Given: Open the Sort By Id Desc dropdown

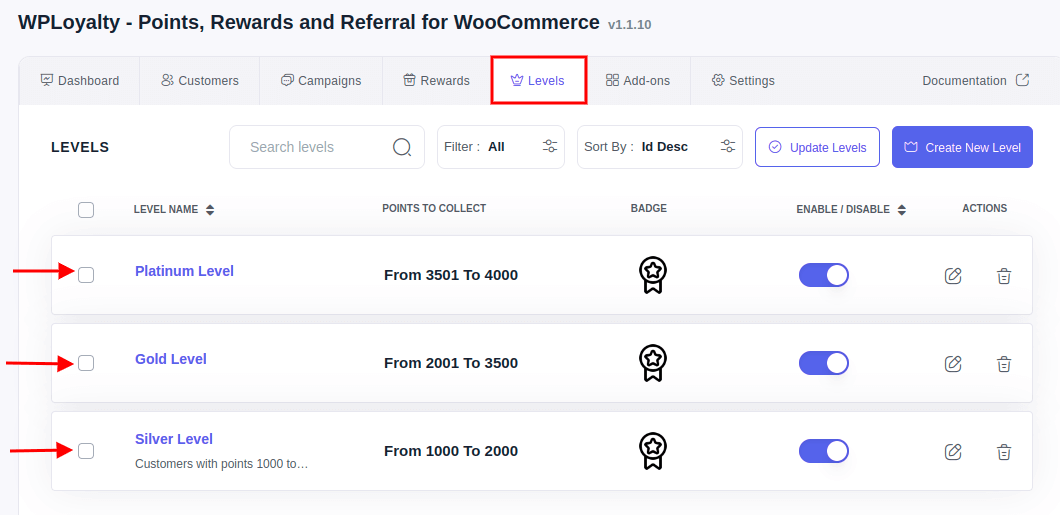Looking at the screenshot, I should point(660,147).
